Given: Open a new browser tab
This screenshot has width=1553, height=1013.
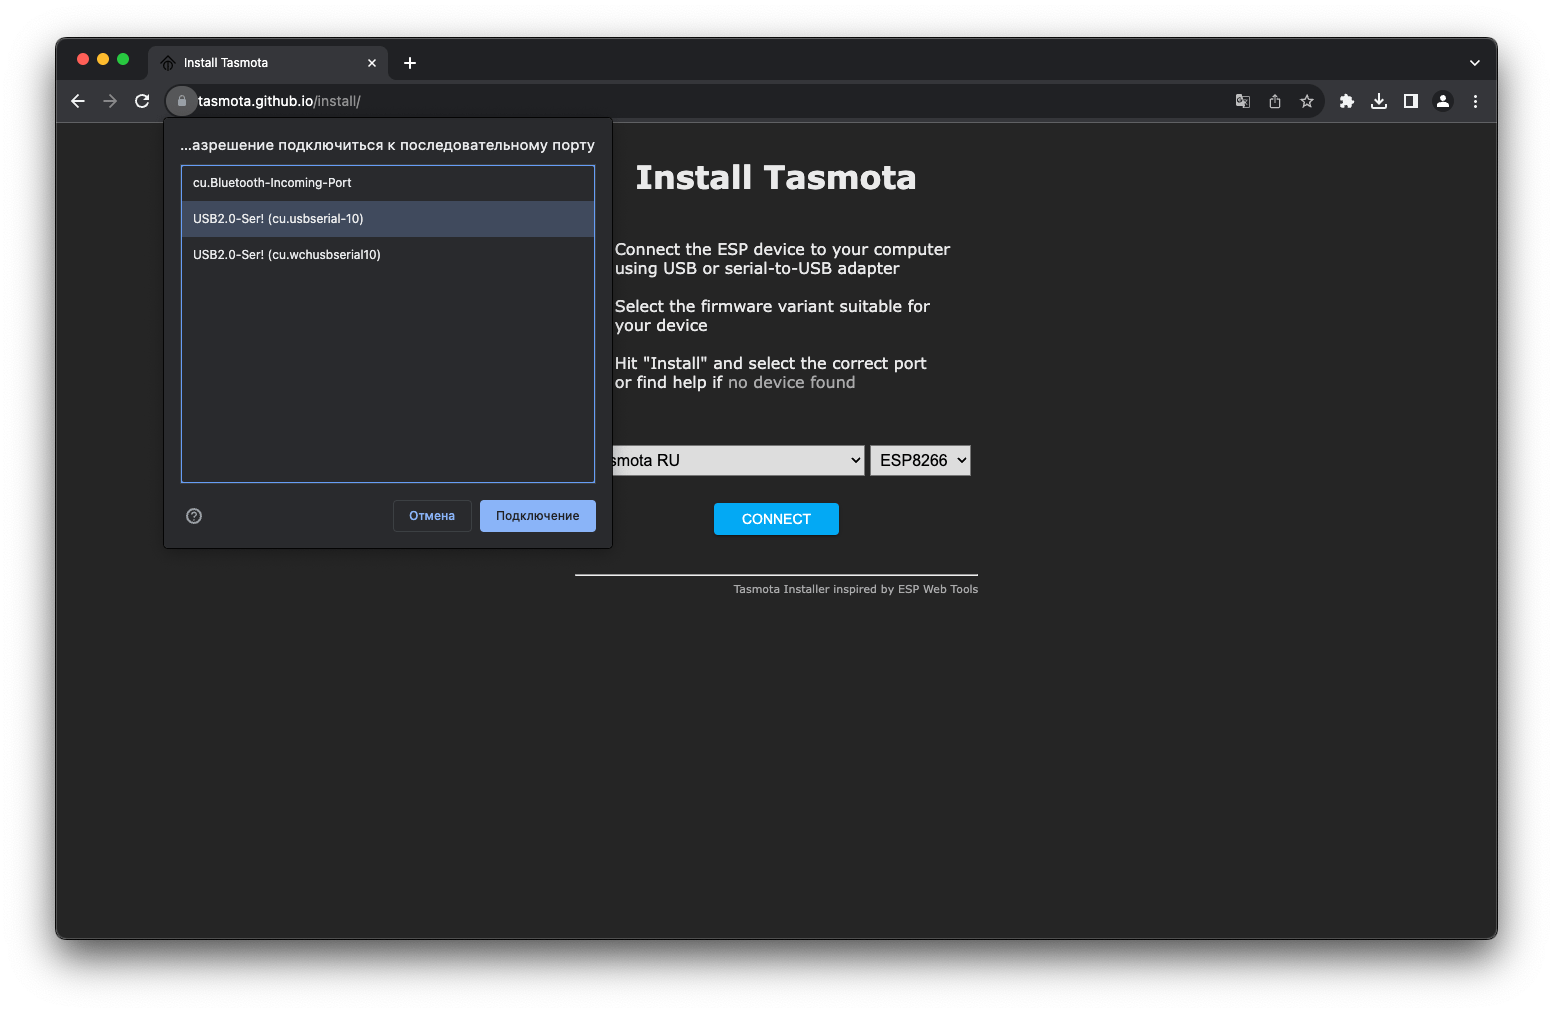Looking at the screenshot, I should pos(410,63).
